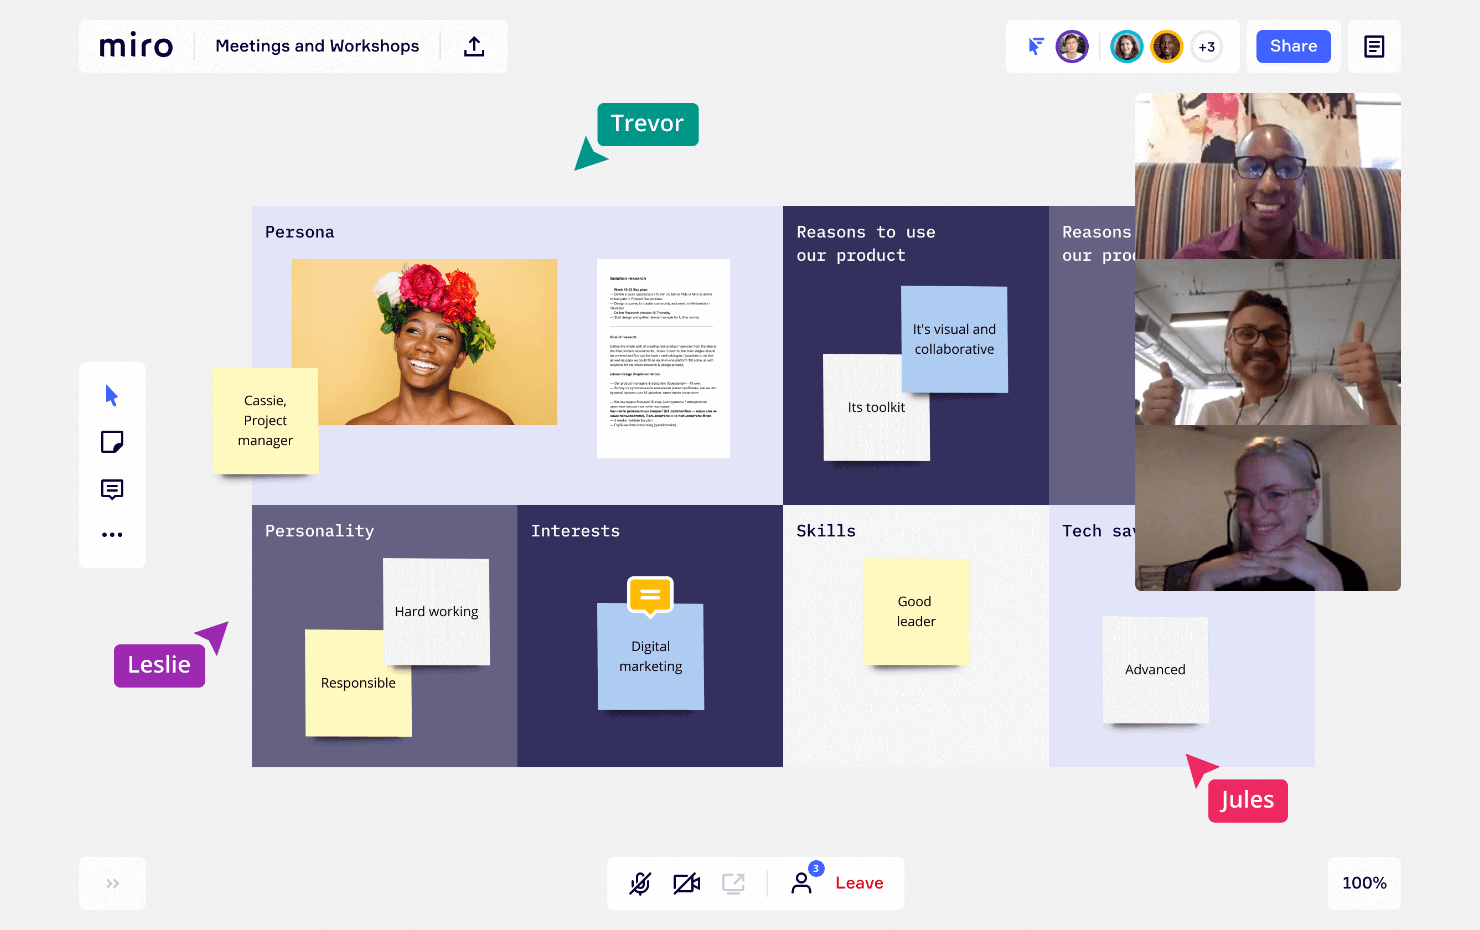Click the Share button
The width and height of the screenshot is (1480, 930).
pyautogui.click(x=1293, y=46)
